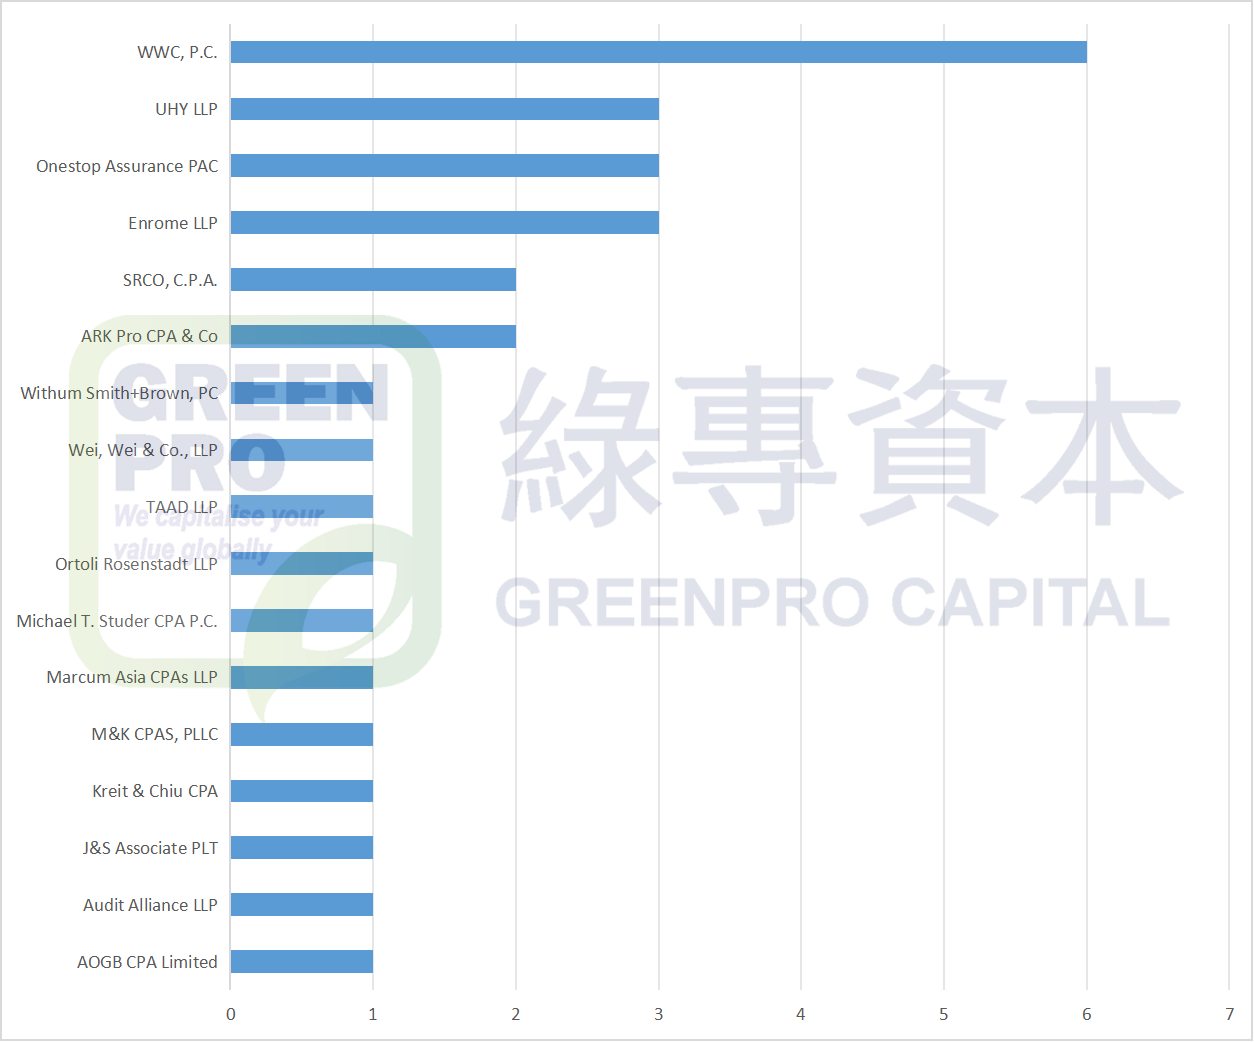Click the Marcum Asia CPAs LLP bar

tap(300, 677)
